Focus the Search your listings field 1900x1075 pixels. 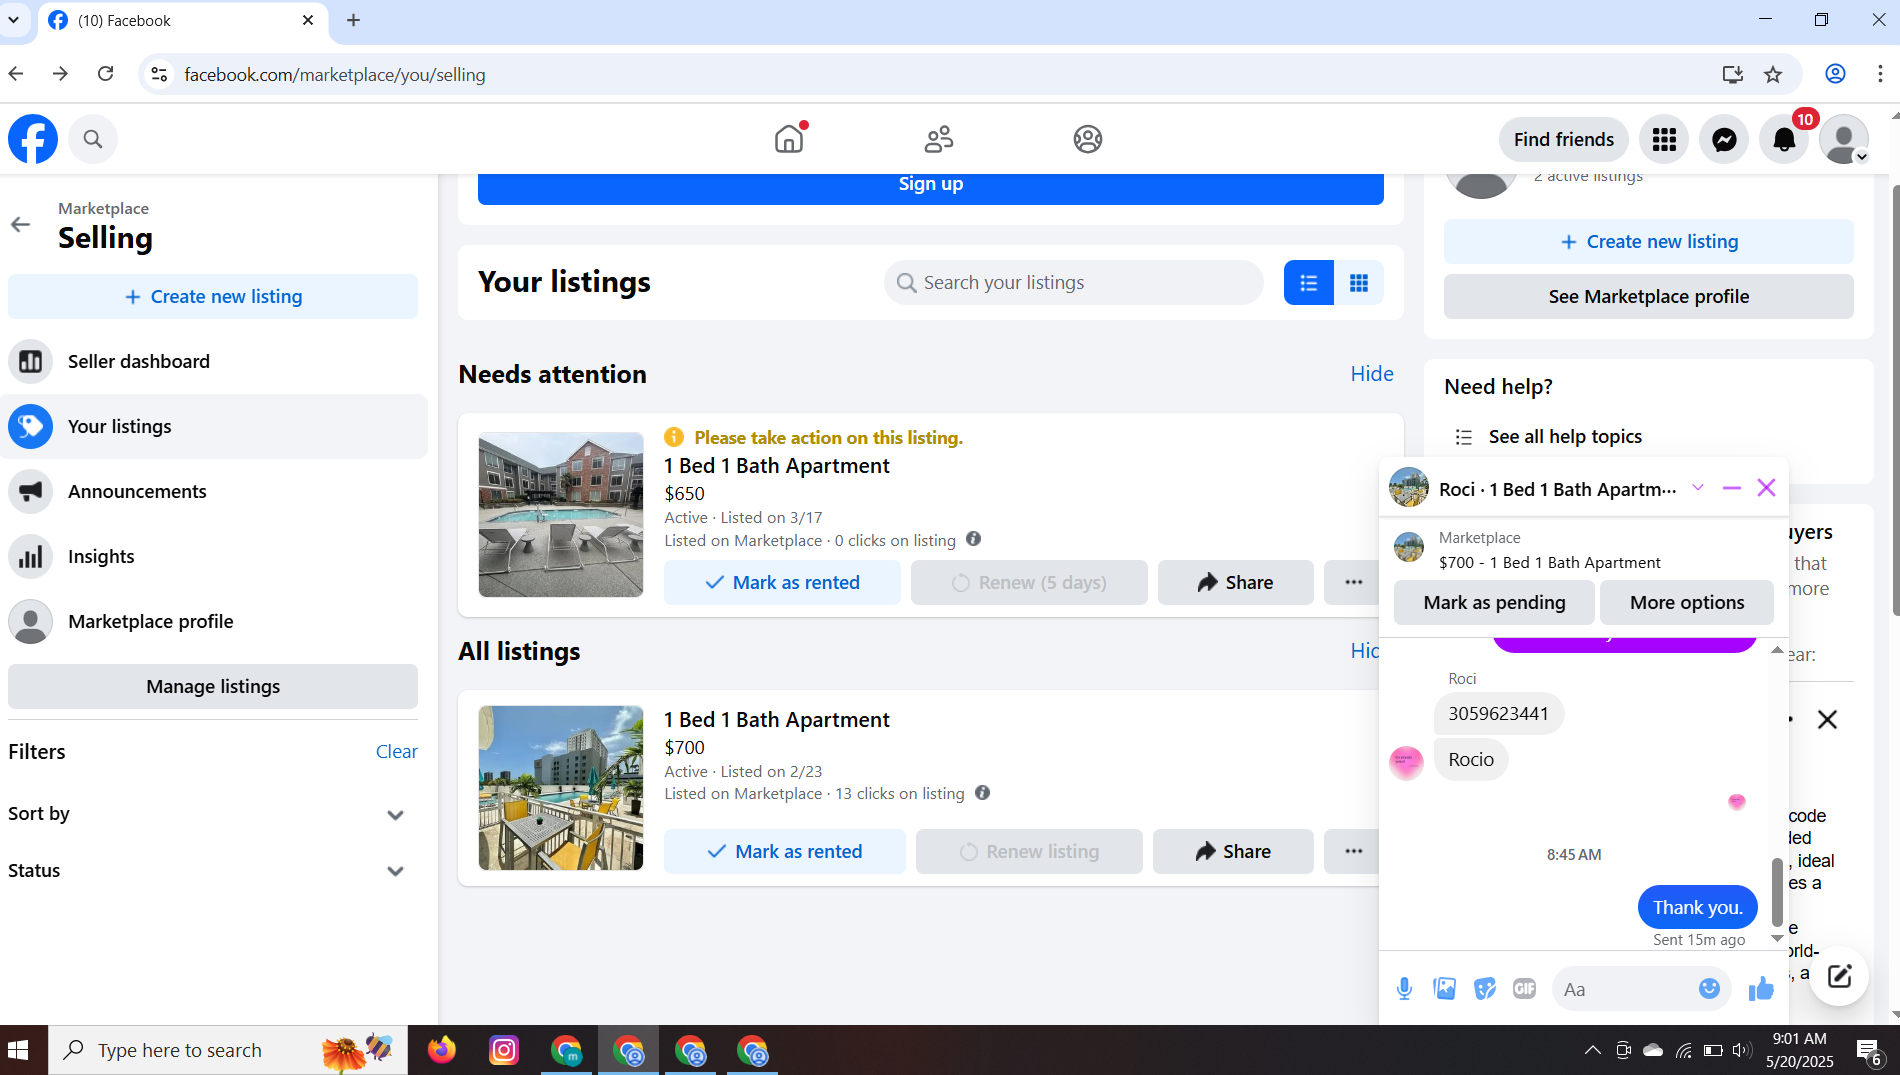(x=1074, y=283)
